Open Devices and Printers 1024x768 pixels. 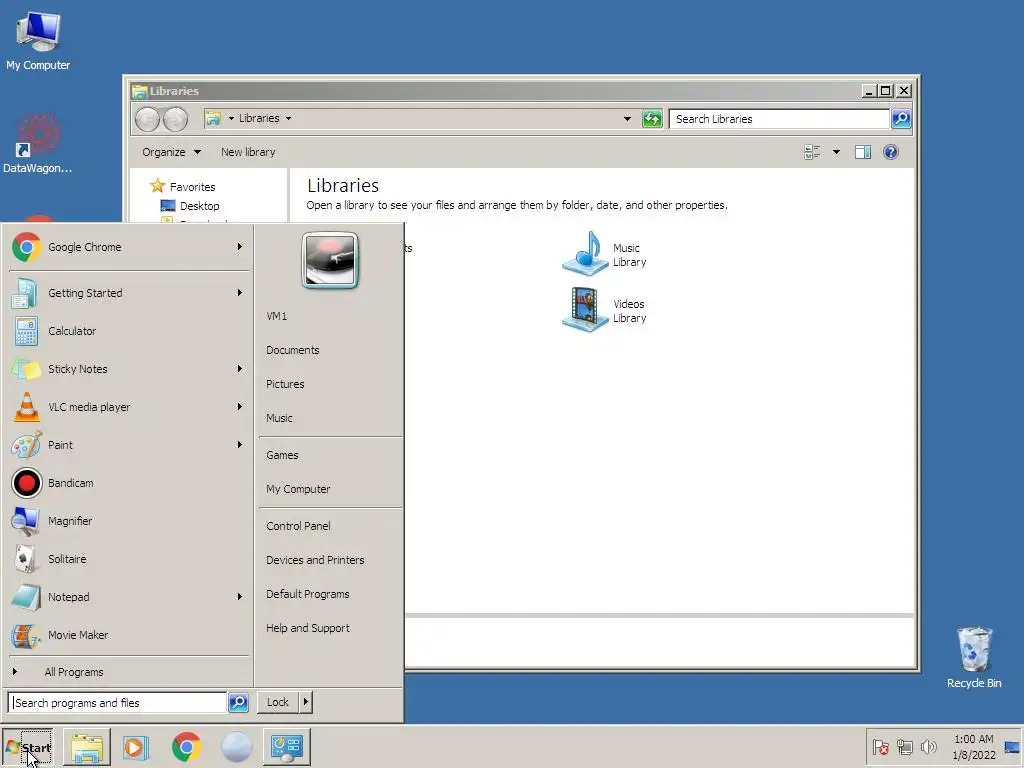(330, 560)
